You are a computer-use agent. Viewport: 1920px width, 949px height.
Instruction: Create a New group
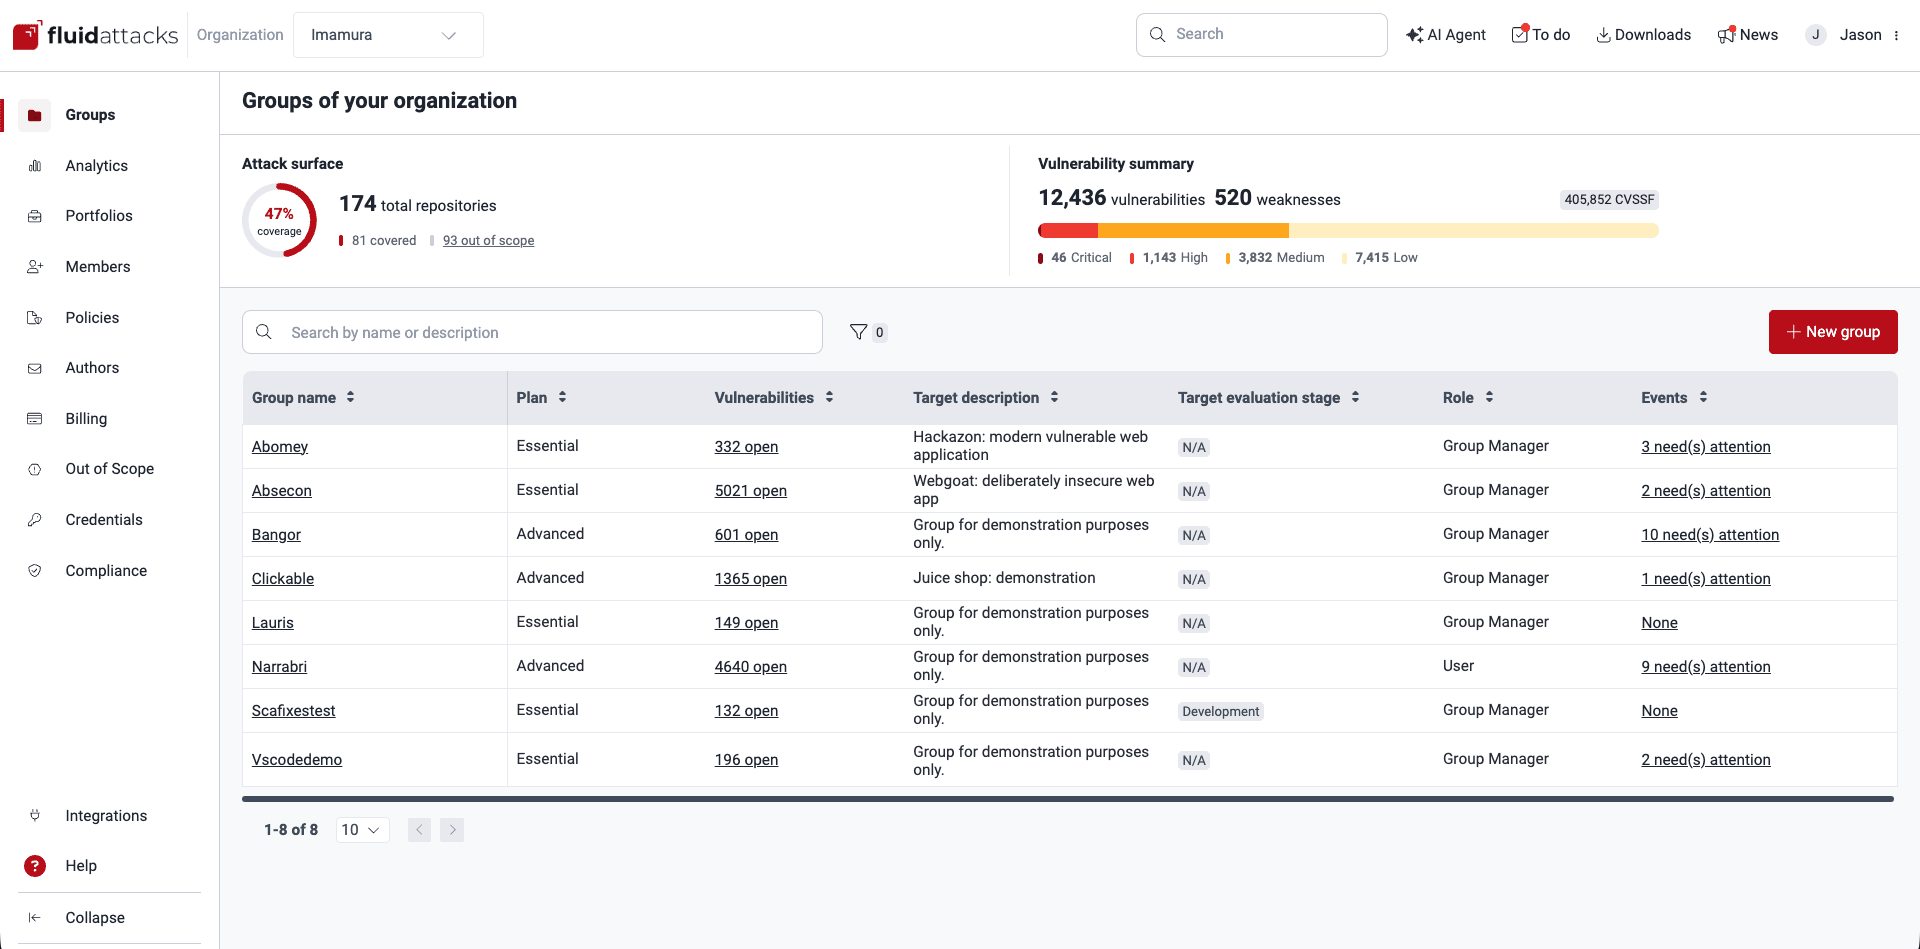(x=1833, y=331)
